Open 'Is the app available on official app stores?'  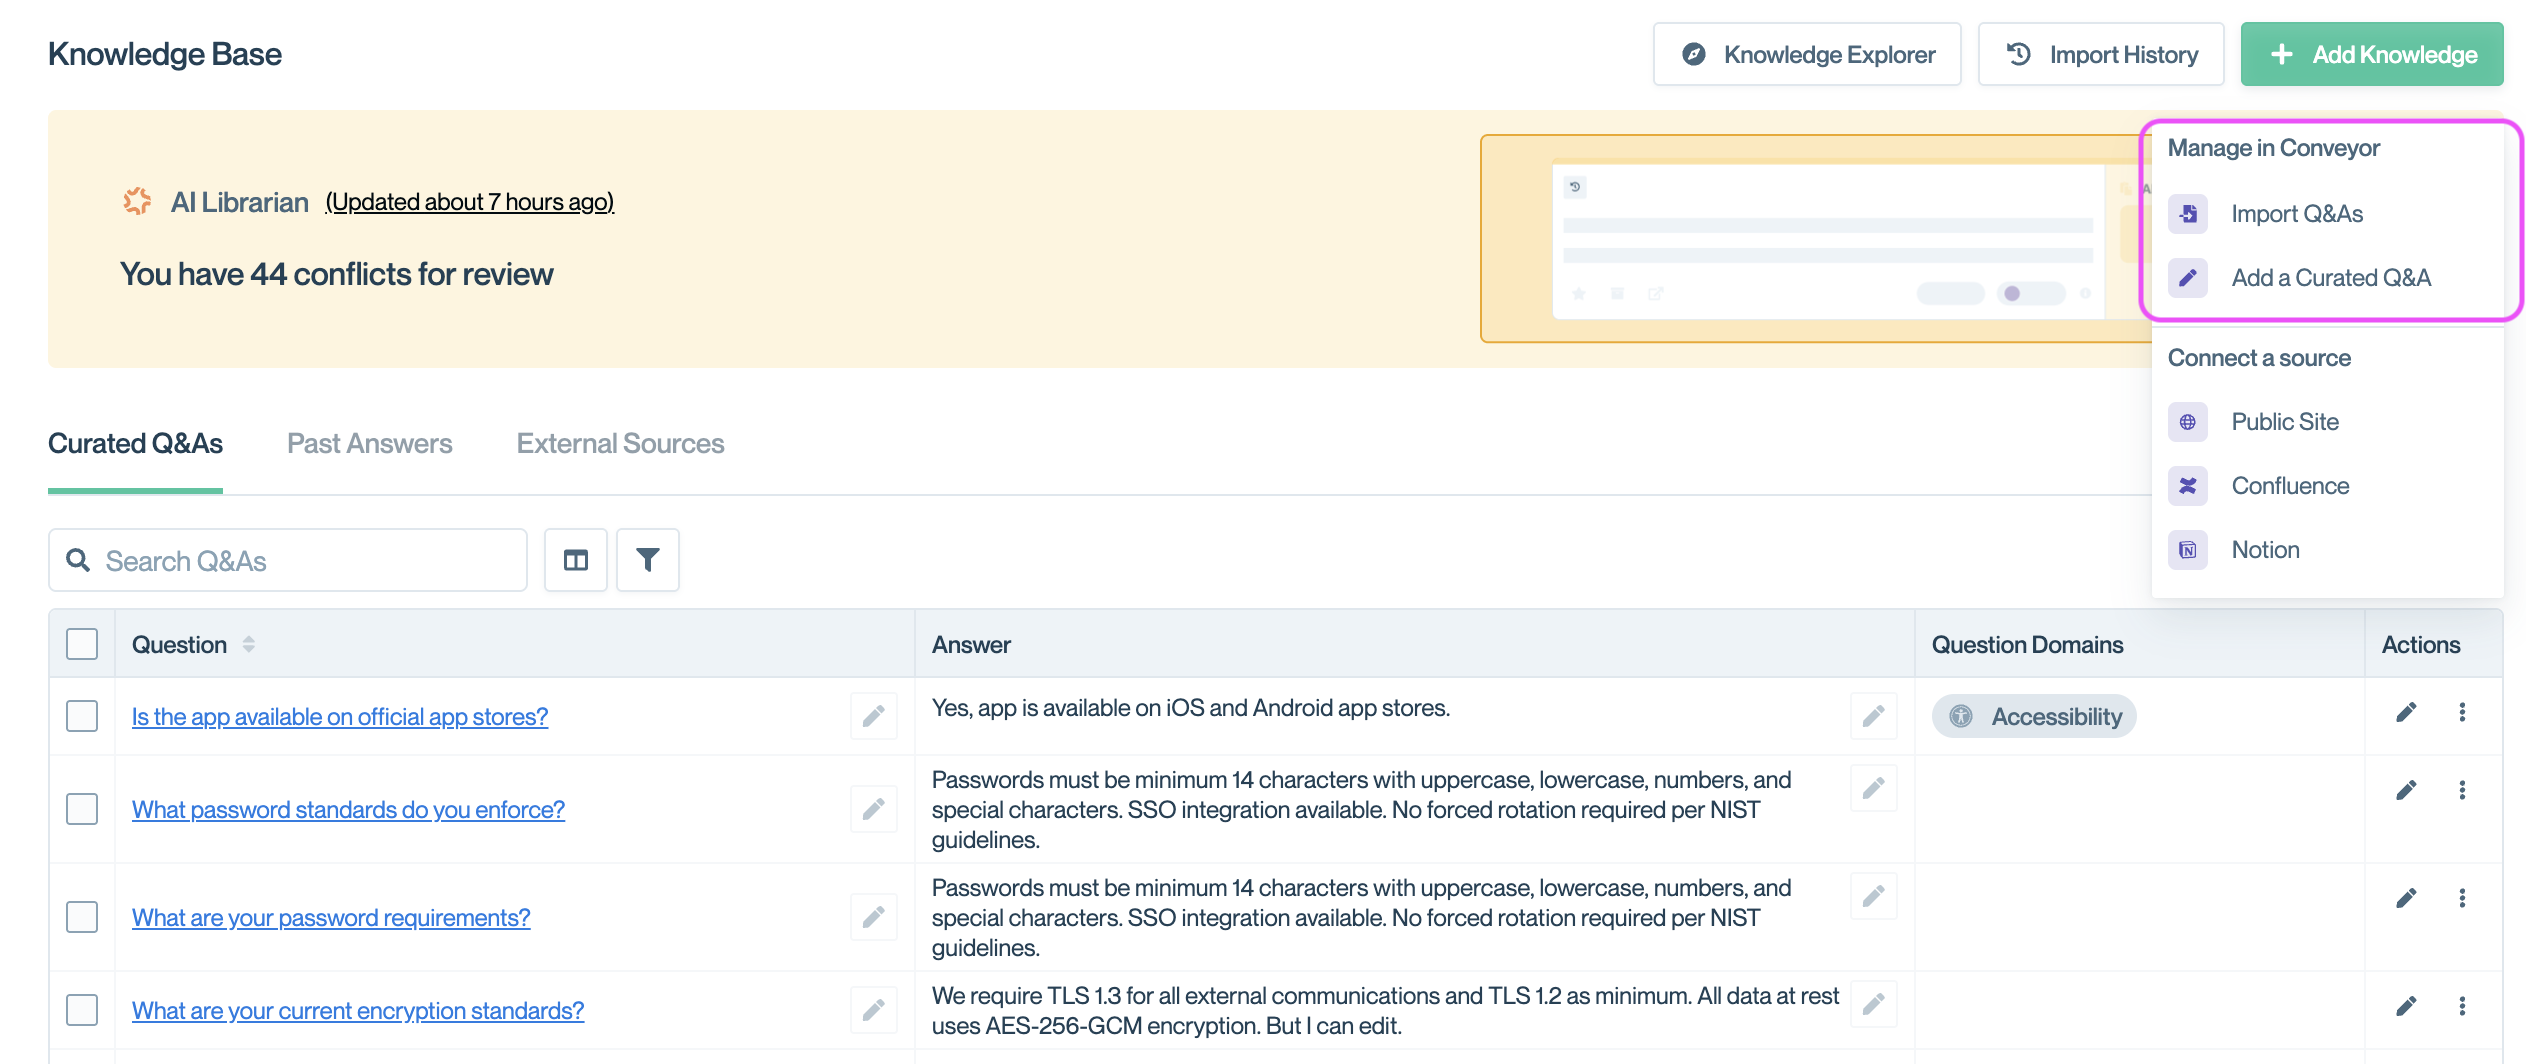point(340,717)
